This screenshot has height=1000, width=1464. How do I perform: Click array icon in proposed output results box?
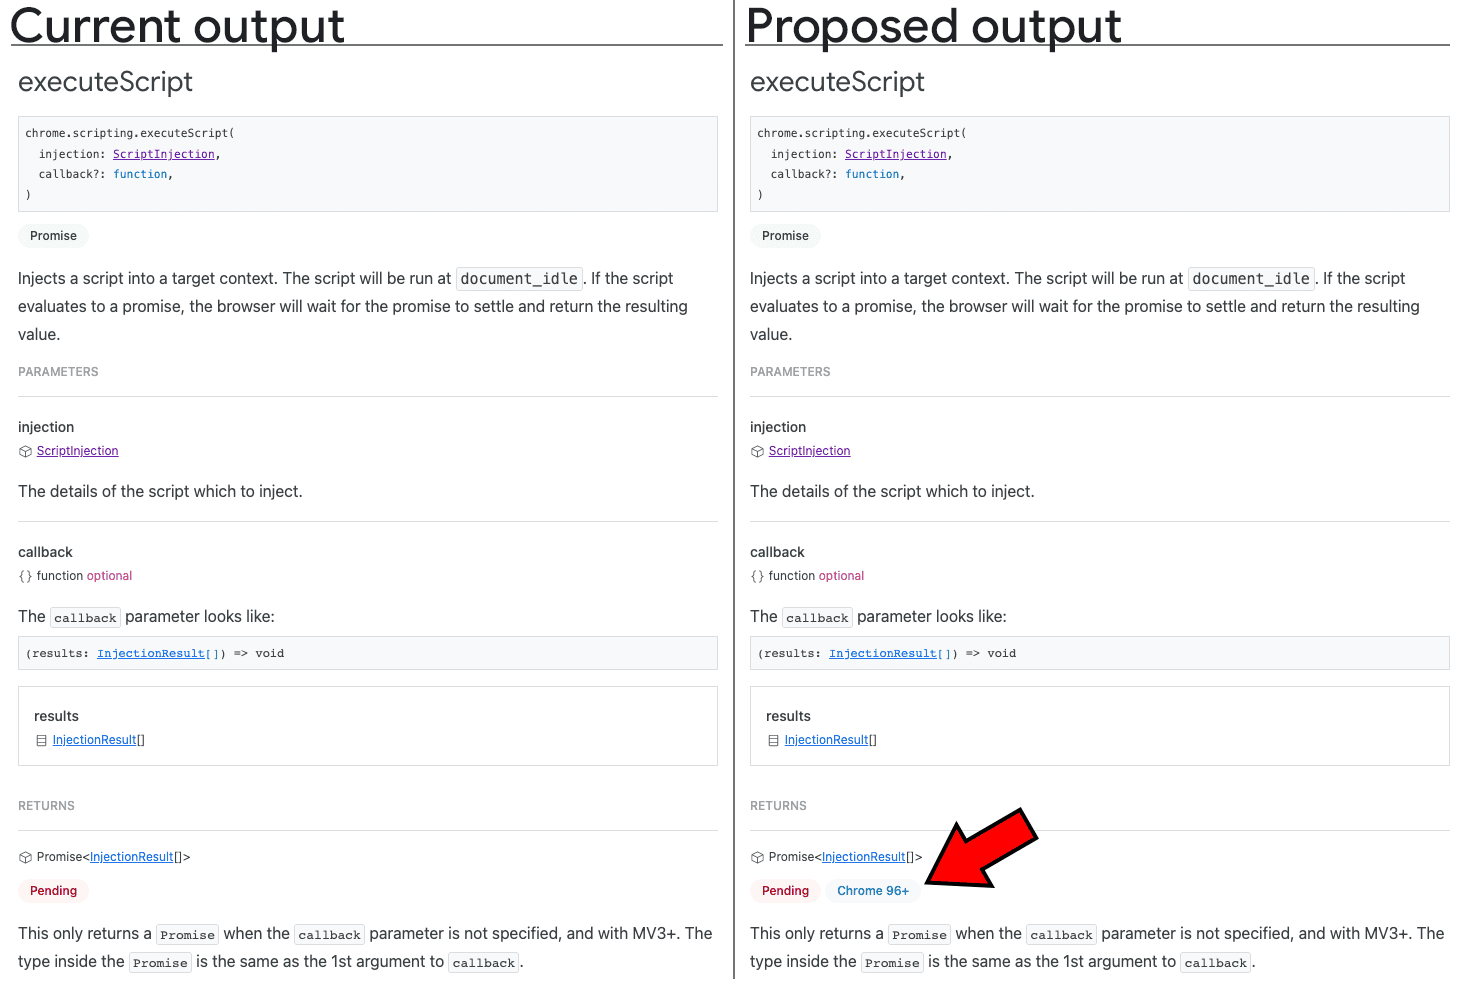click(772, 740)
